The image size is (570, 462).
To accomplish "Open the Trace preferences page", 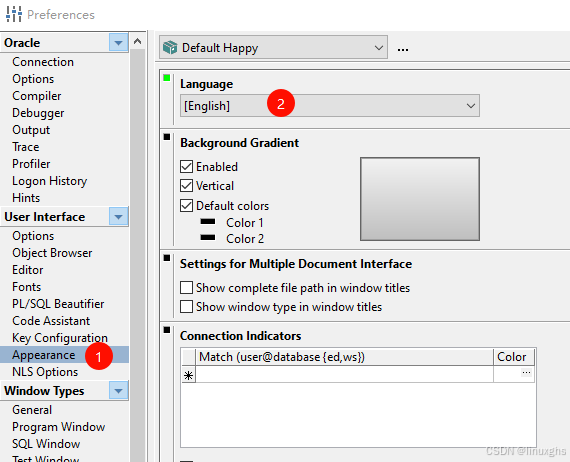I will 25,147.
